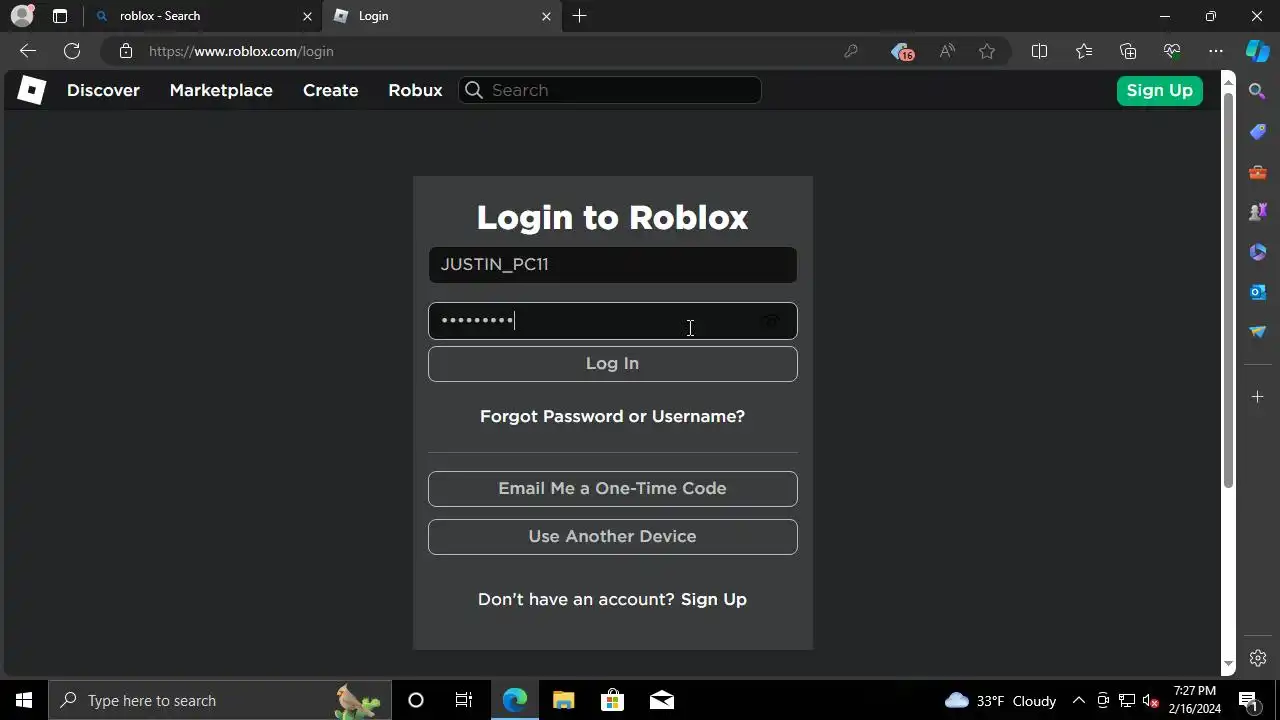Open sidebar Tools briefcase icon

point(1258,172)
